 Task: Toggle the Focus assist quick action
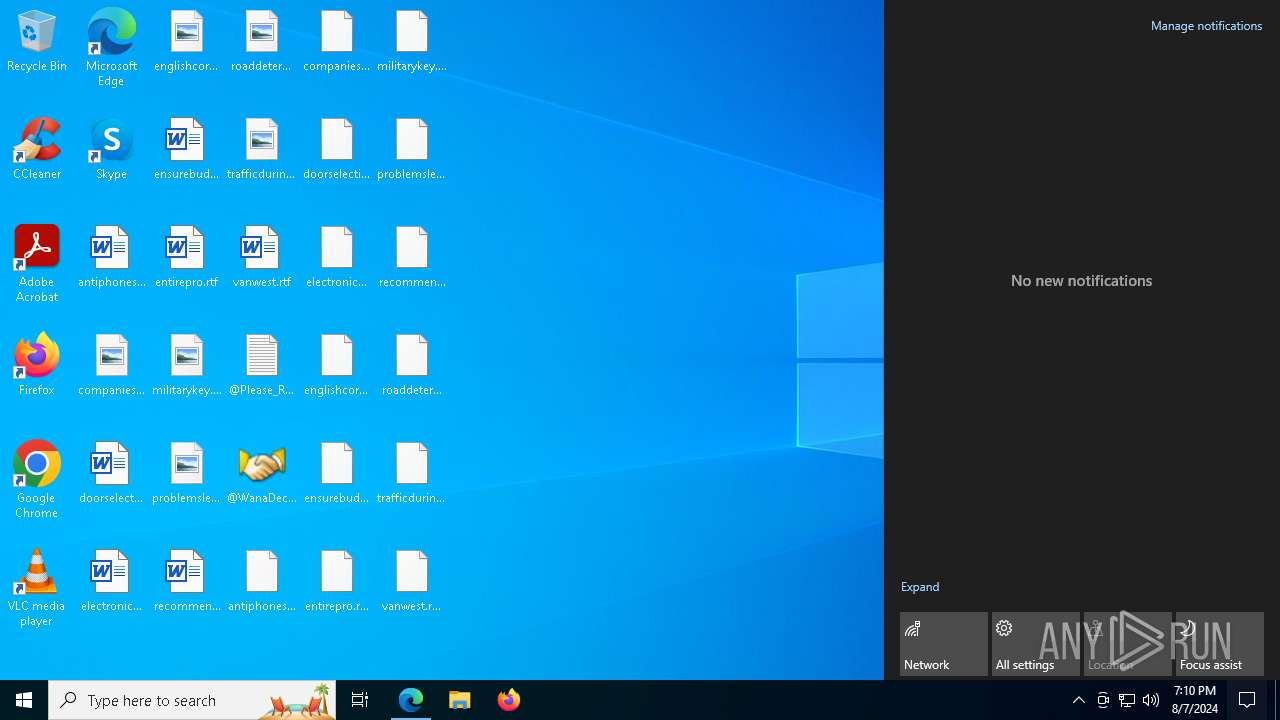1219,644
